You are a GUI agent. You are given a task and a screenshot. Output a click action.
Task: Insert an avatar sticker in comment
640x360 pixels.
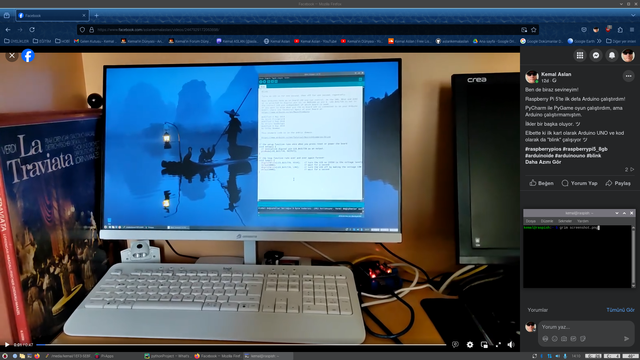(545, 339)
